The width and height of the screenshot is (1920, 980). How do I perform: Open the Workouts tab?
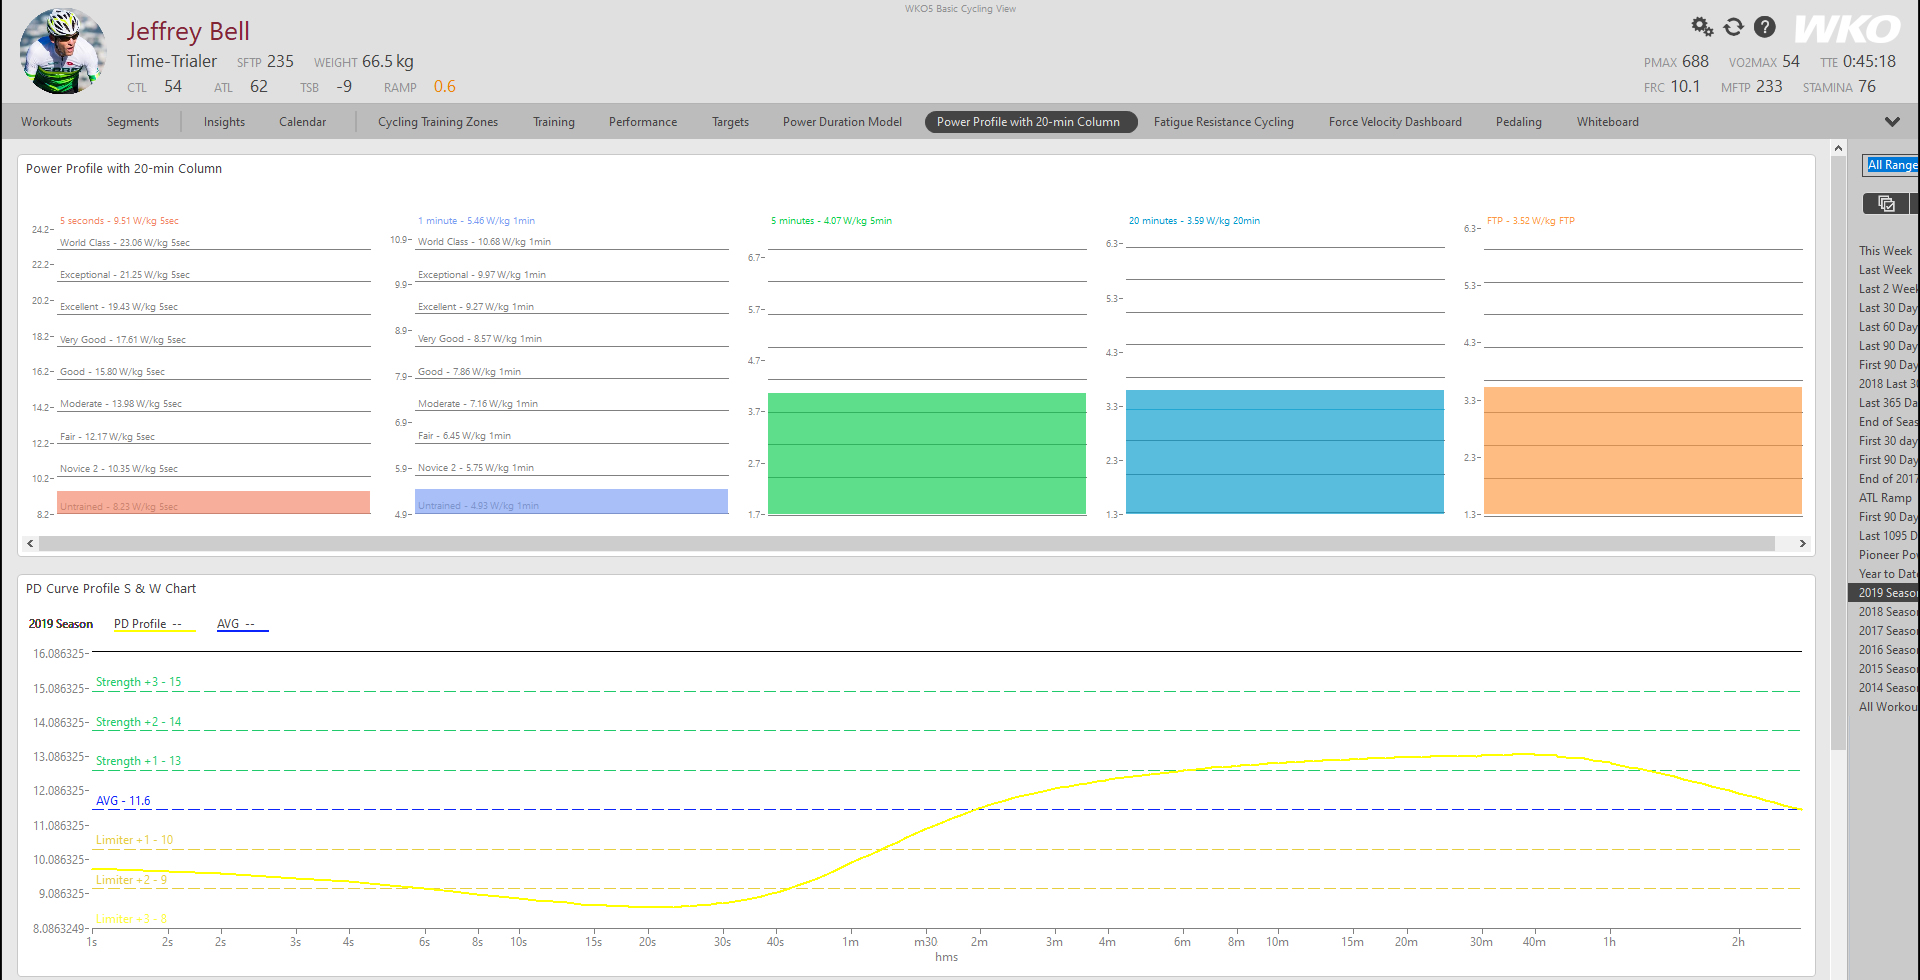click(x=47, y=122)
